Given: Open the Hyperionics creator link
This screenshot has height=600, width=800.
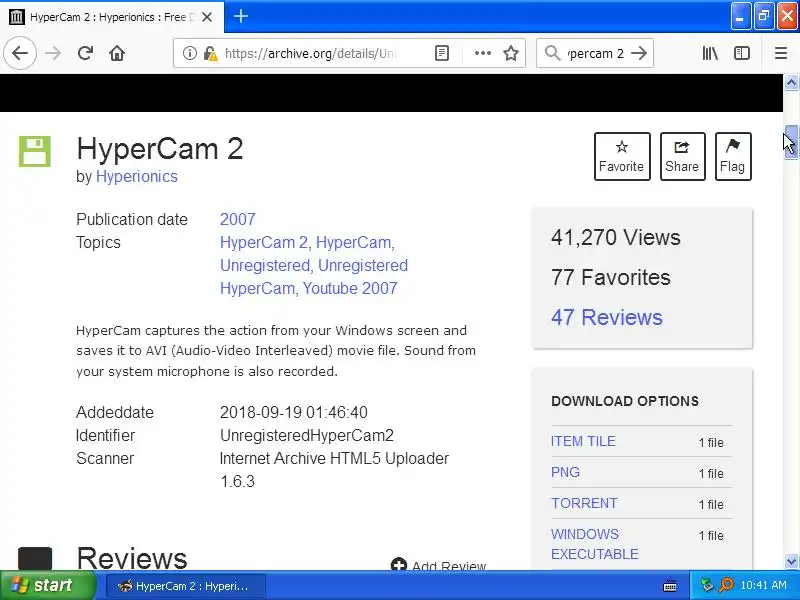Looking at the screenshot, I should coord(137,177).
